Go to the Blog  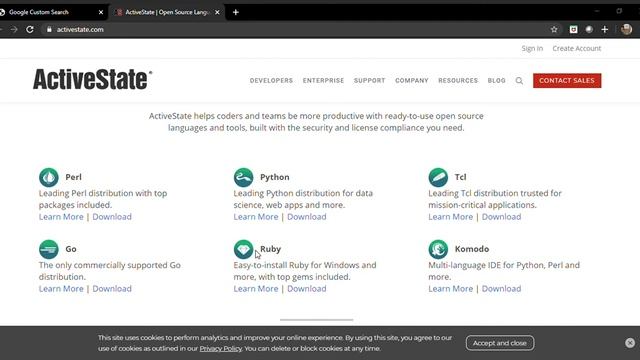[x=496, y=81]
